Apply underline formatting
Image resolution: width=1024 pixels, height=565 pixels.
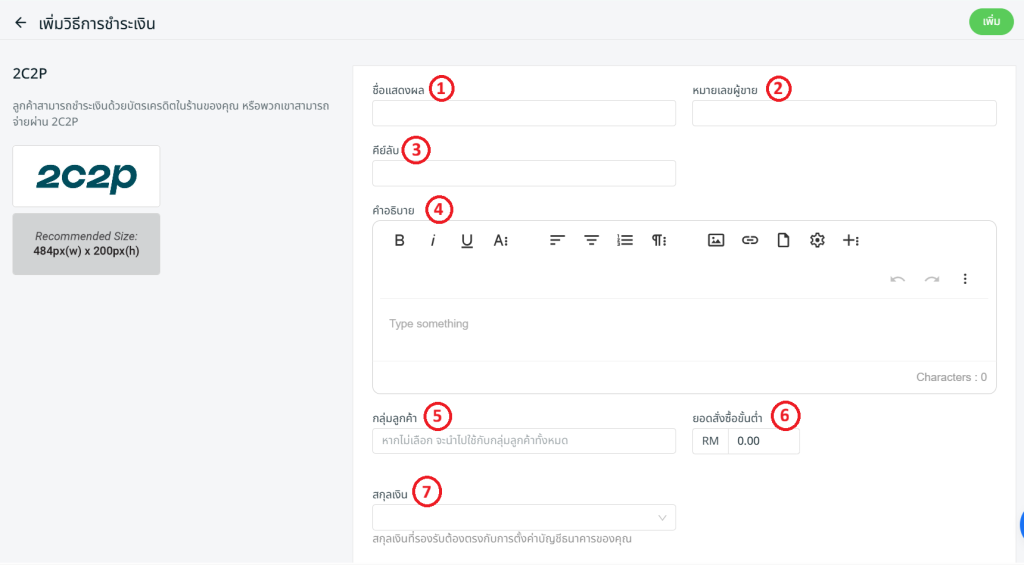467,240
